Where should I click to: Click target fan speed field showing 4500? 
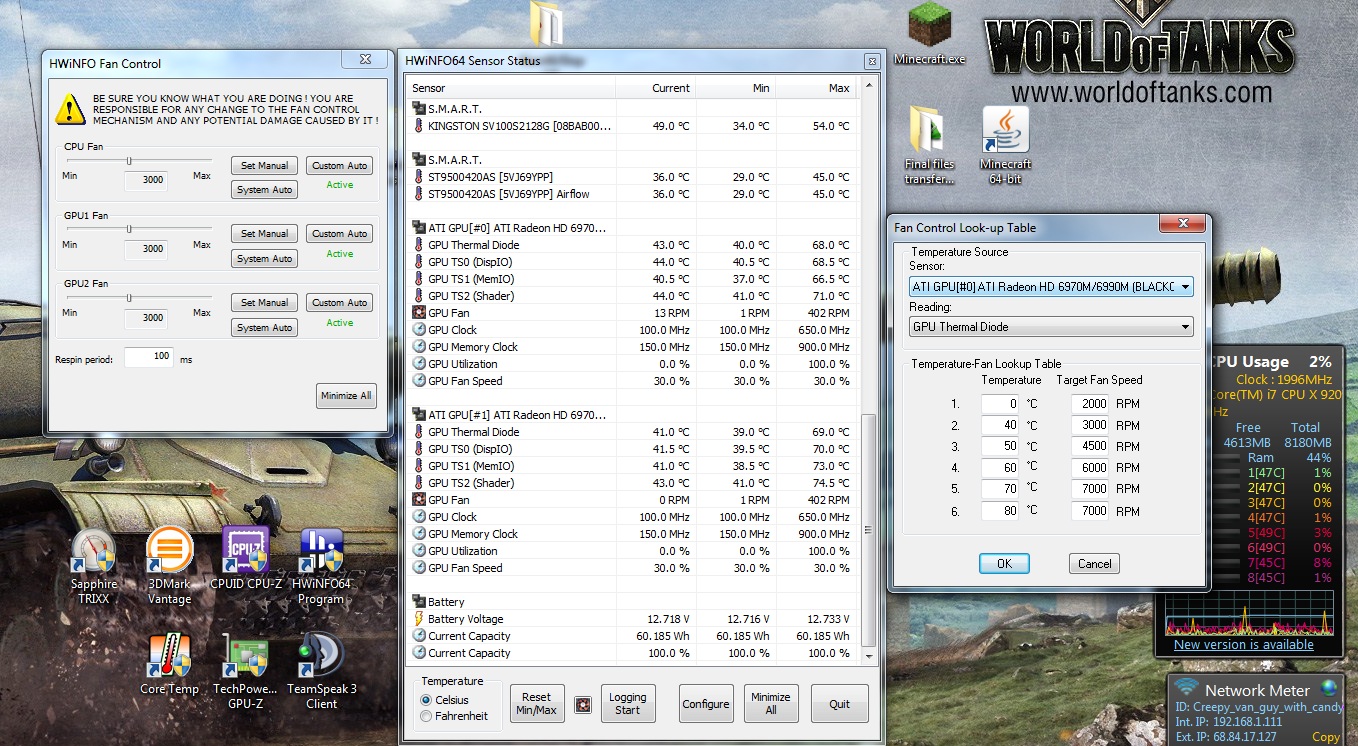(1090, 447)
